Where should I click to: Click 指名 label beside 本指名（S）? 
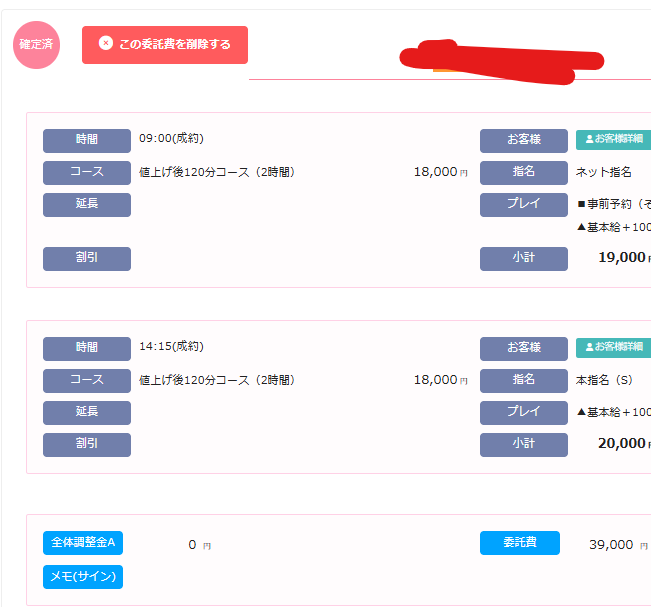pos(523,380)
